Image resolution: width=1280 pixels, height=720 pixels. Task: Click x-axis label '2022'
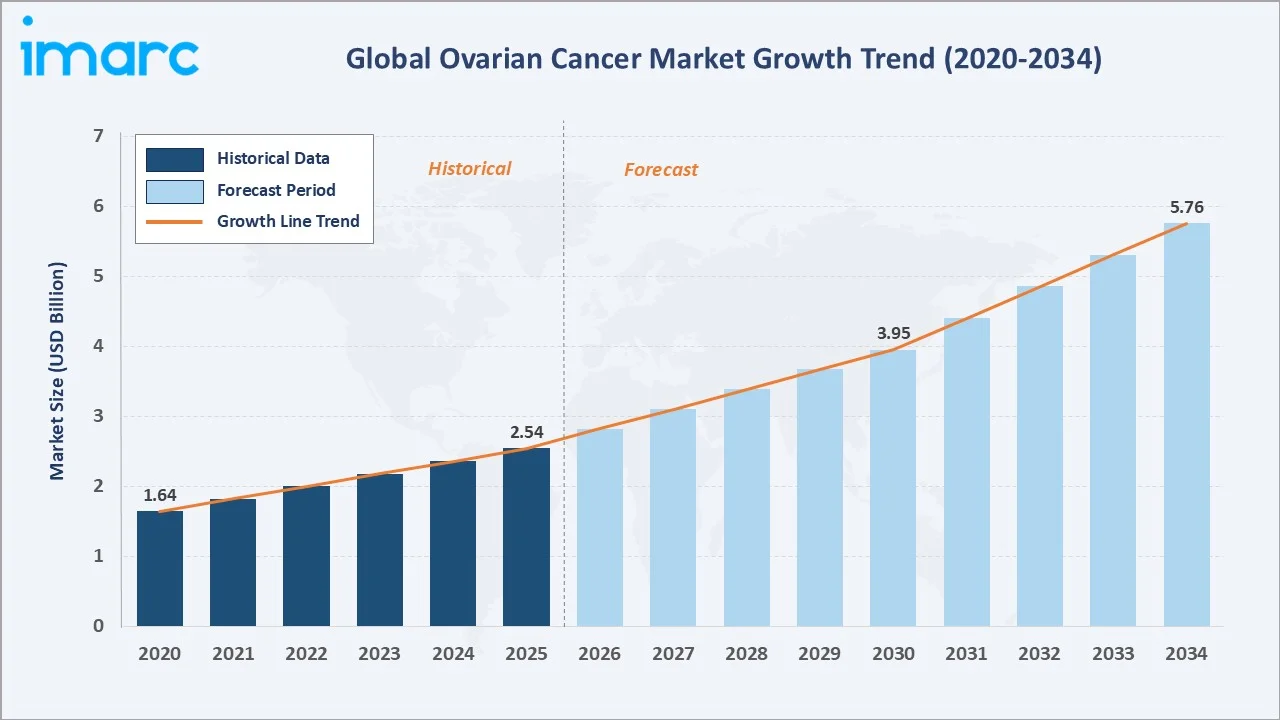(x=306, y=654)
